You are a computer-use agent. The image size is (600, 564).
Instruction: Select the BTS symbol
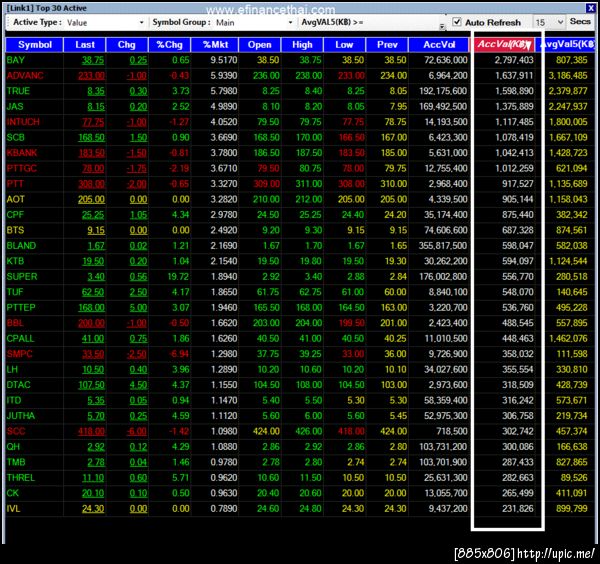(x=15, y=230)
